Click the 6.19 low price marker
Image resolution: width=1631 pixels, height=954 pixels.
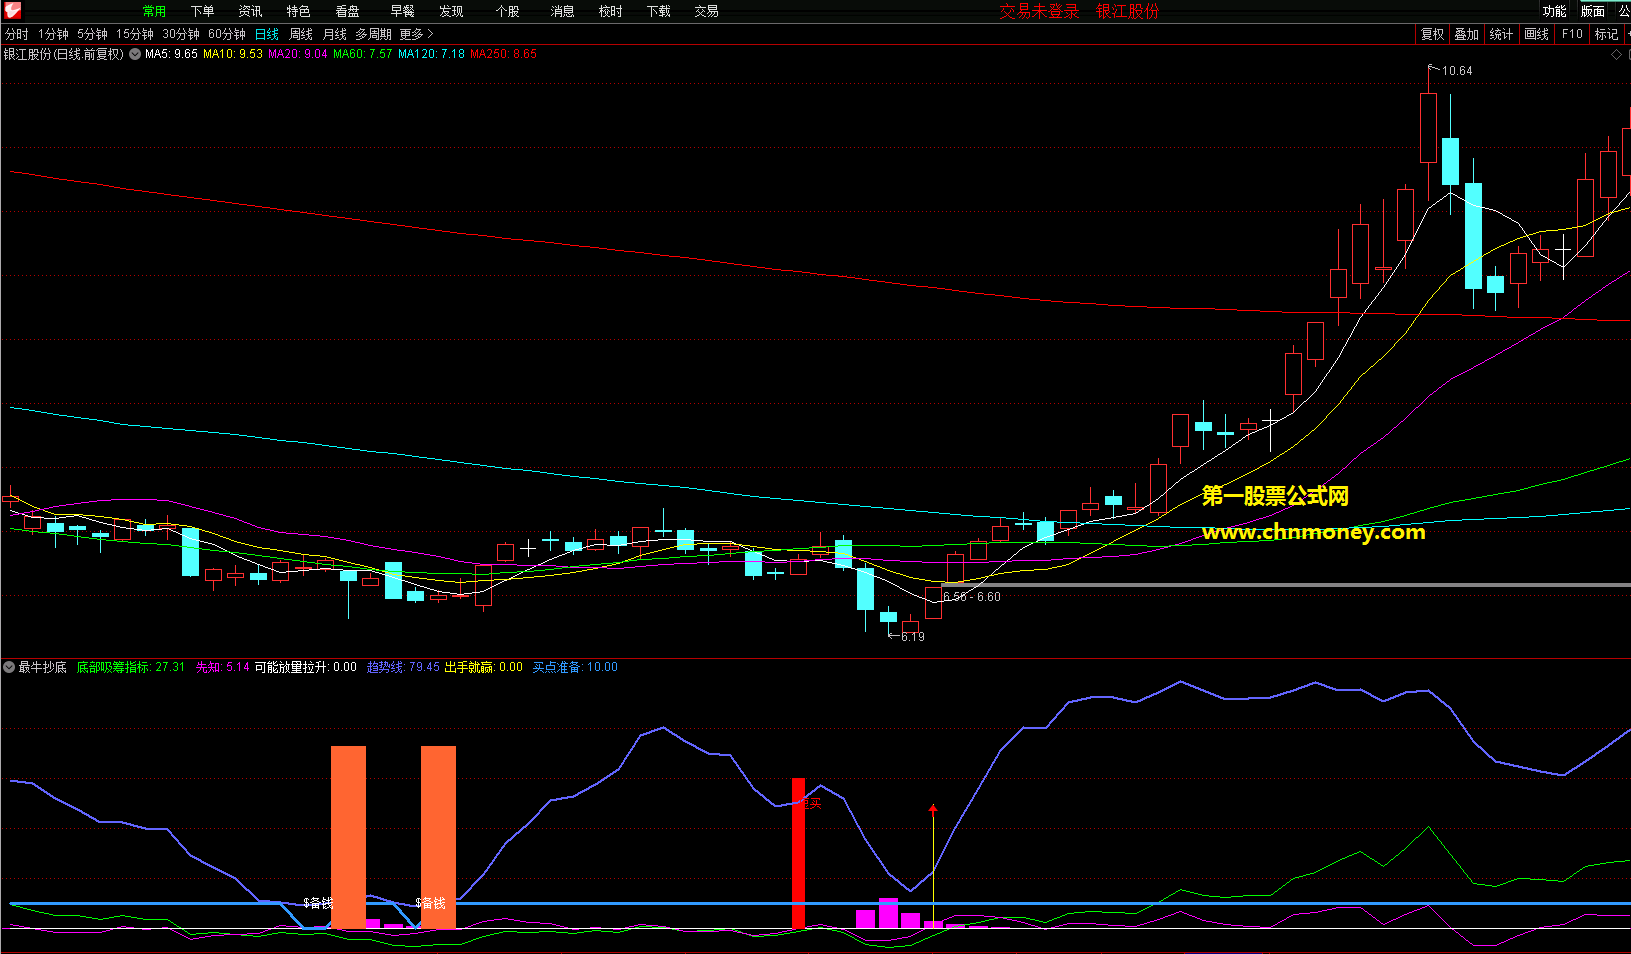pos(912,637)
